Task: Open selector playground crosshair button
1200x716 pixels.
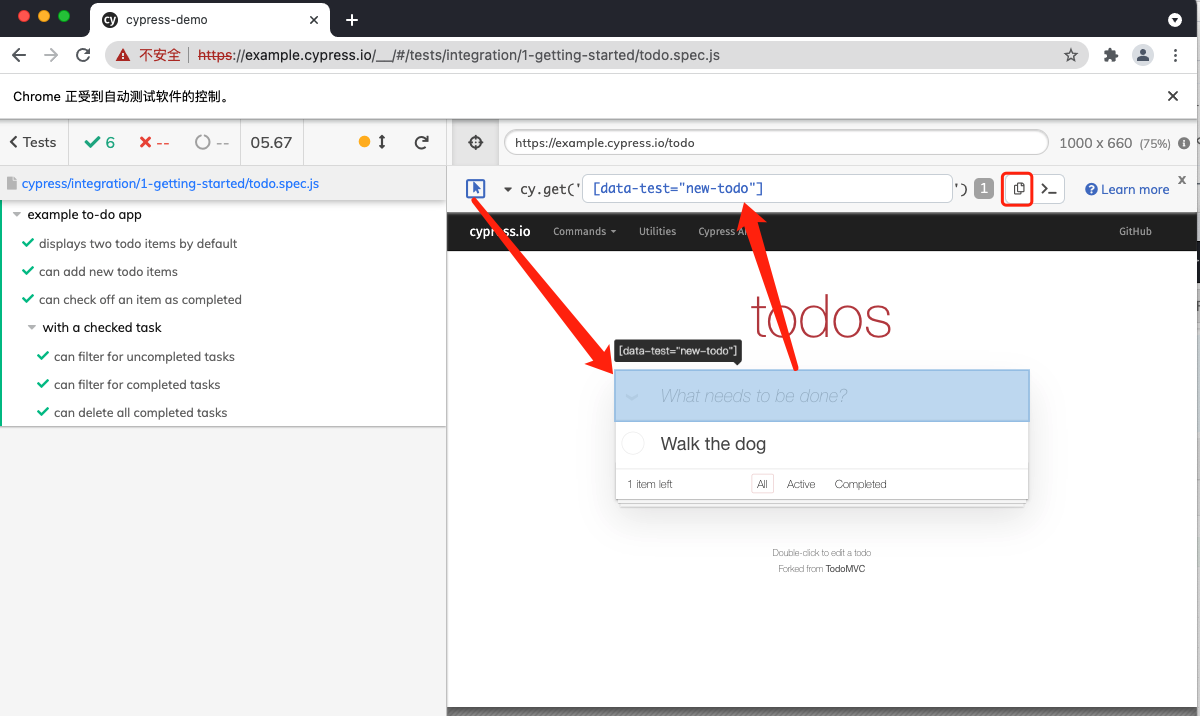Action: point(476,143)
